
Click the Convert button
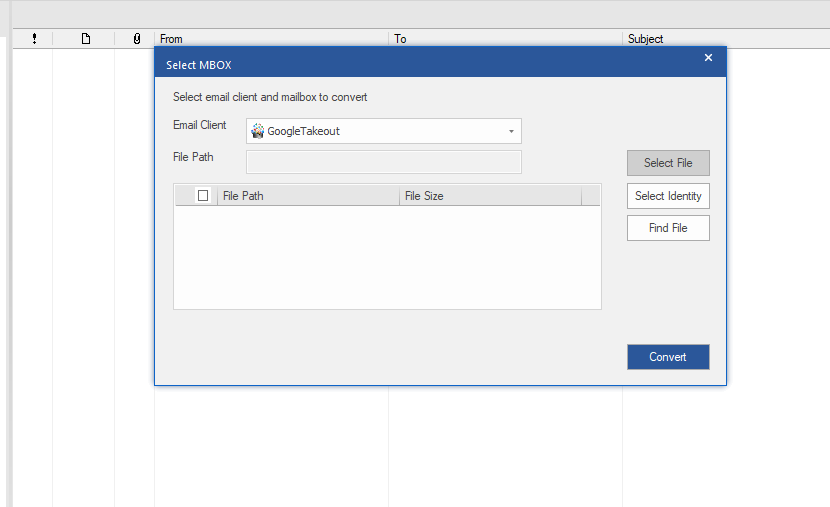coord(668,357)
